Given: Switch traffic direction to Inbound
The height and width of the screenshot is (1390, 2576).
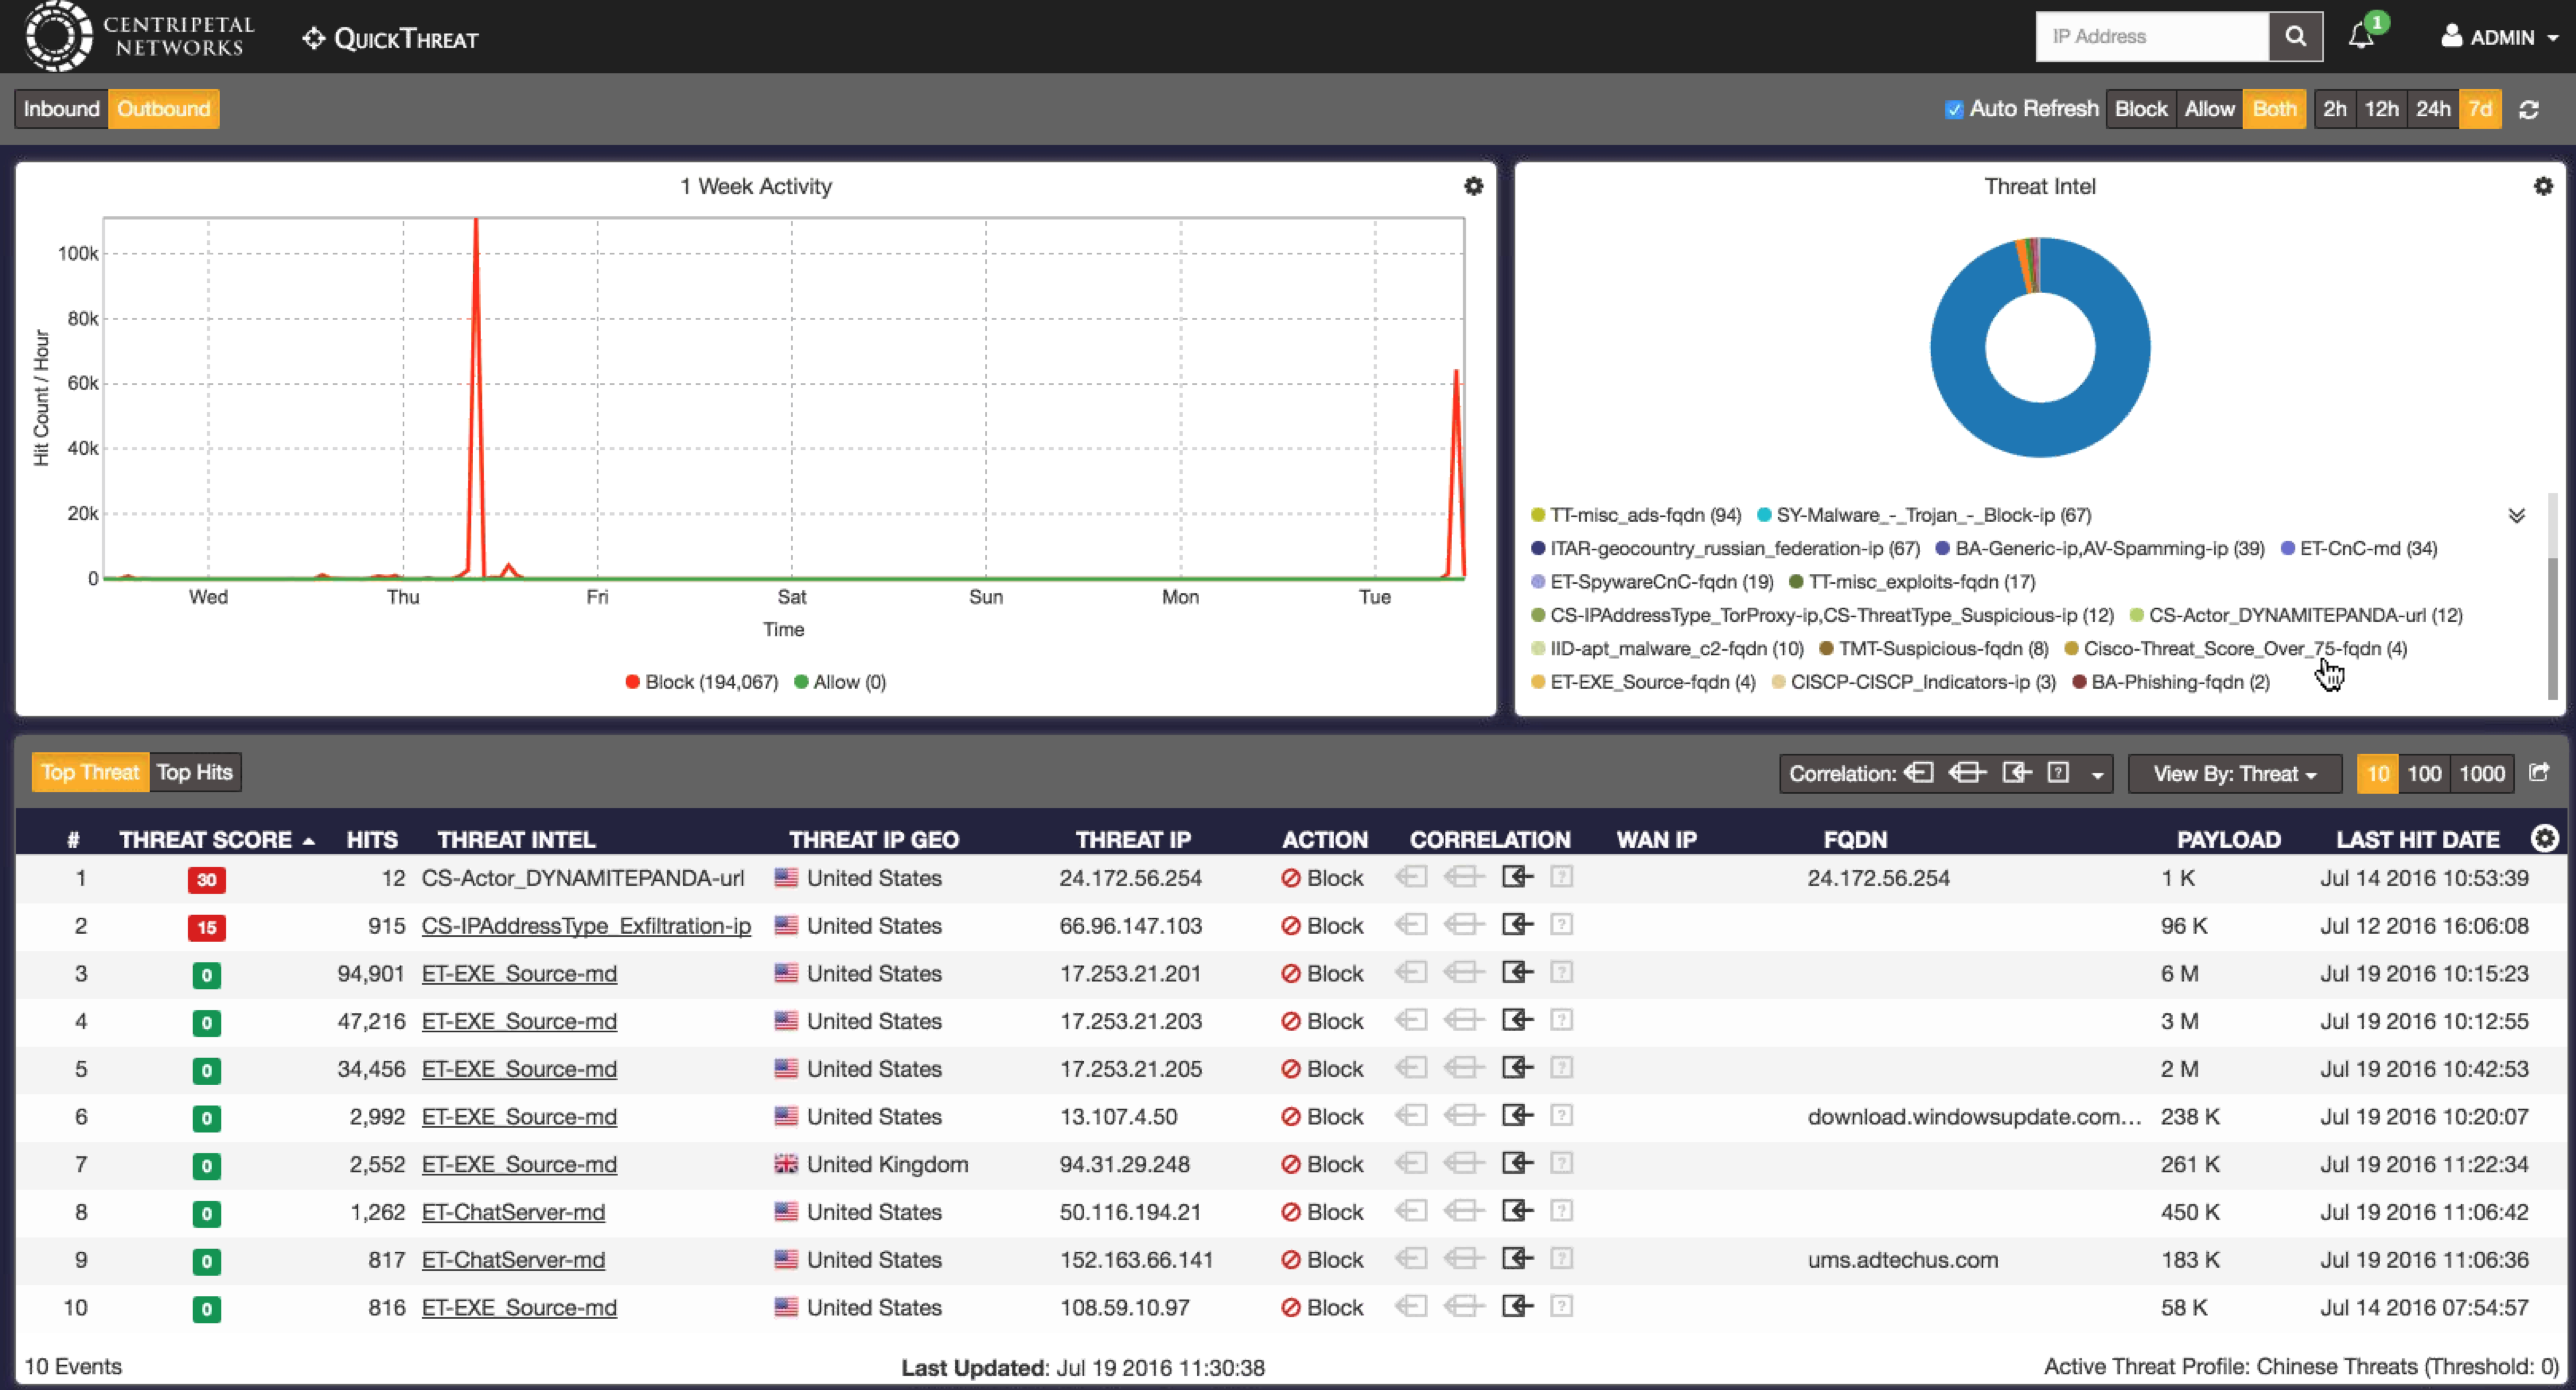Looking at the screenshot, I should click(61, 109).
